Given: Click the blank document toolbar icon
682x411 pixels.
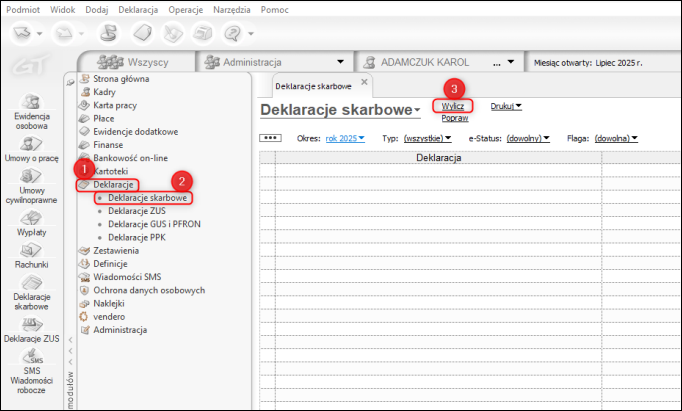Looking at the screenshot, I should point(142,33).
